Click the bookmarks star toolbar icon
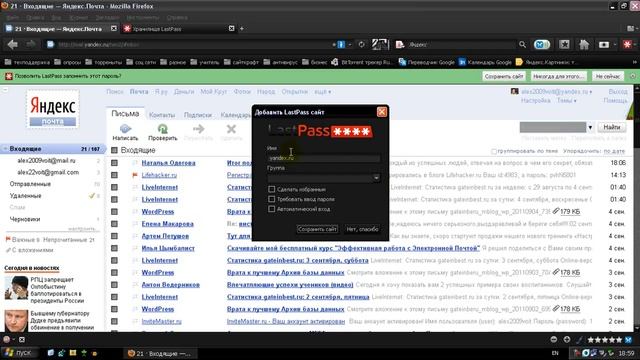The image size is (640, 360). coord(564,44)
